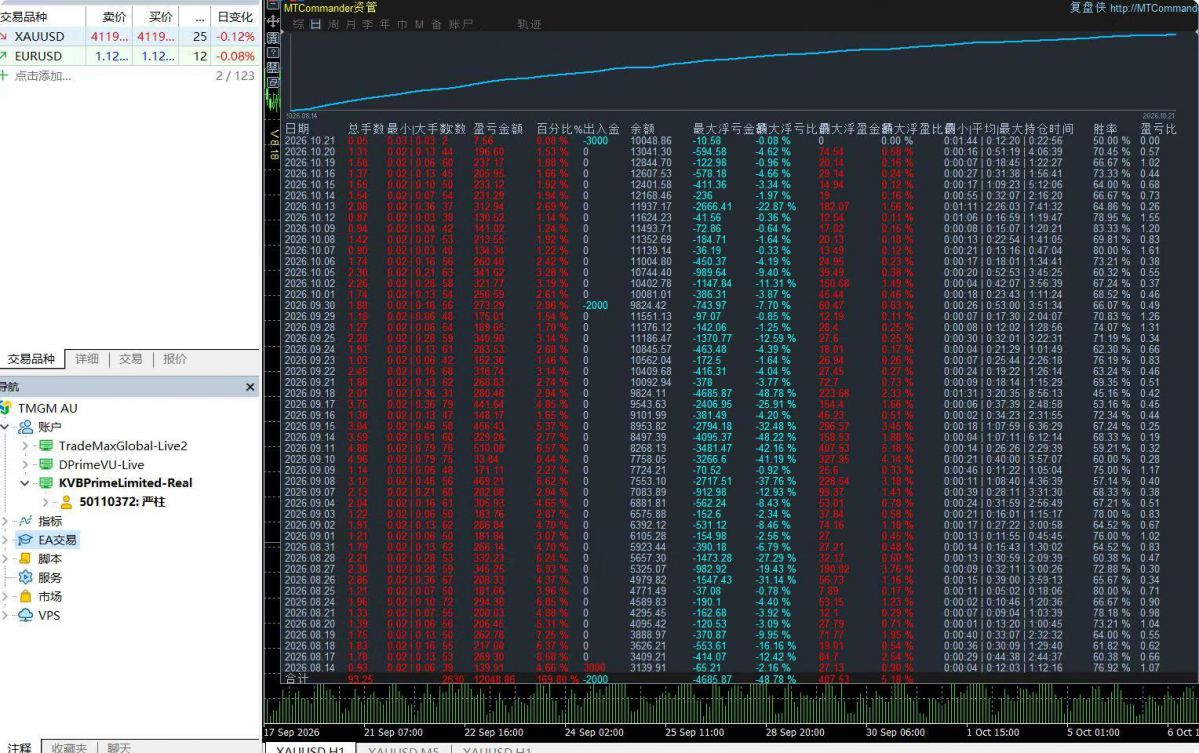This screenshot has height=753, width=1199.
Task: Open the question mark help icon
Action: [x=272, y=53]
